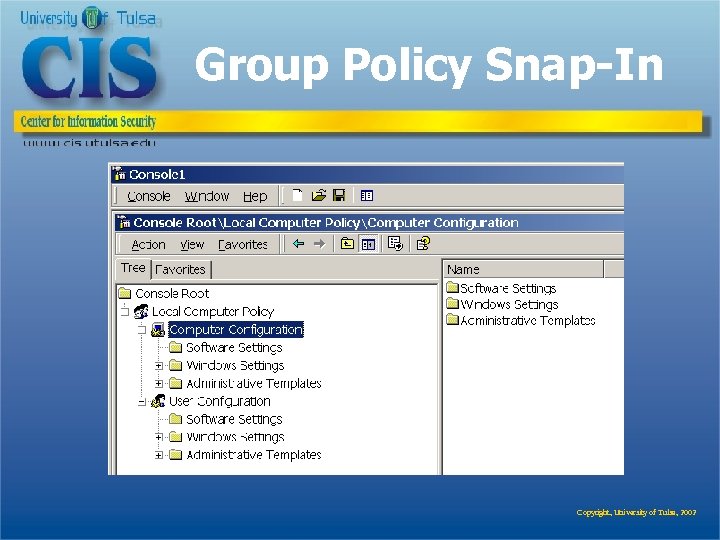
Task: Click Administrative Templates folder icon in Name pane
Action: tap(453, 320)
